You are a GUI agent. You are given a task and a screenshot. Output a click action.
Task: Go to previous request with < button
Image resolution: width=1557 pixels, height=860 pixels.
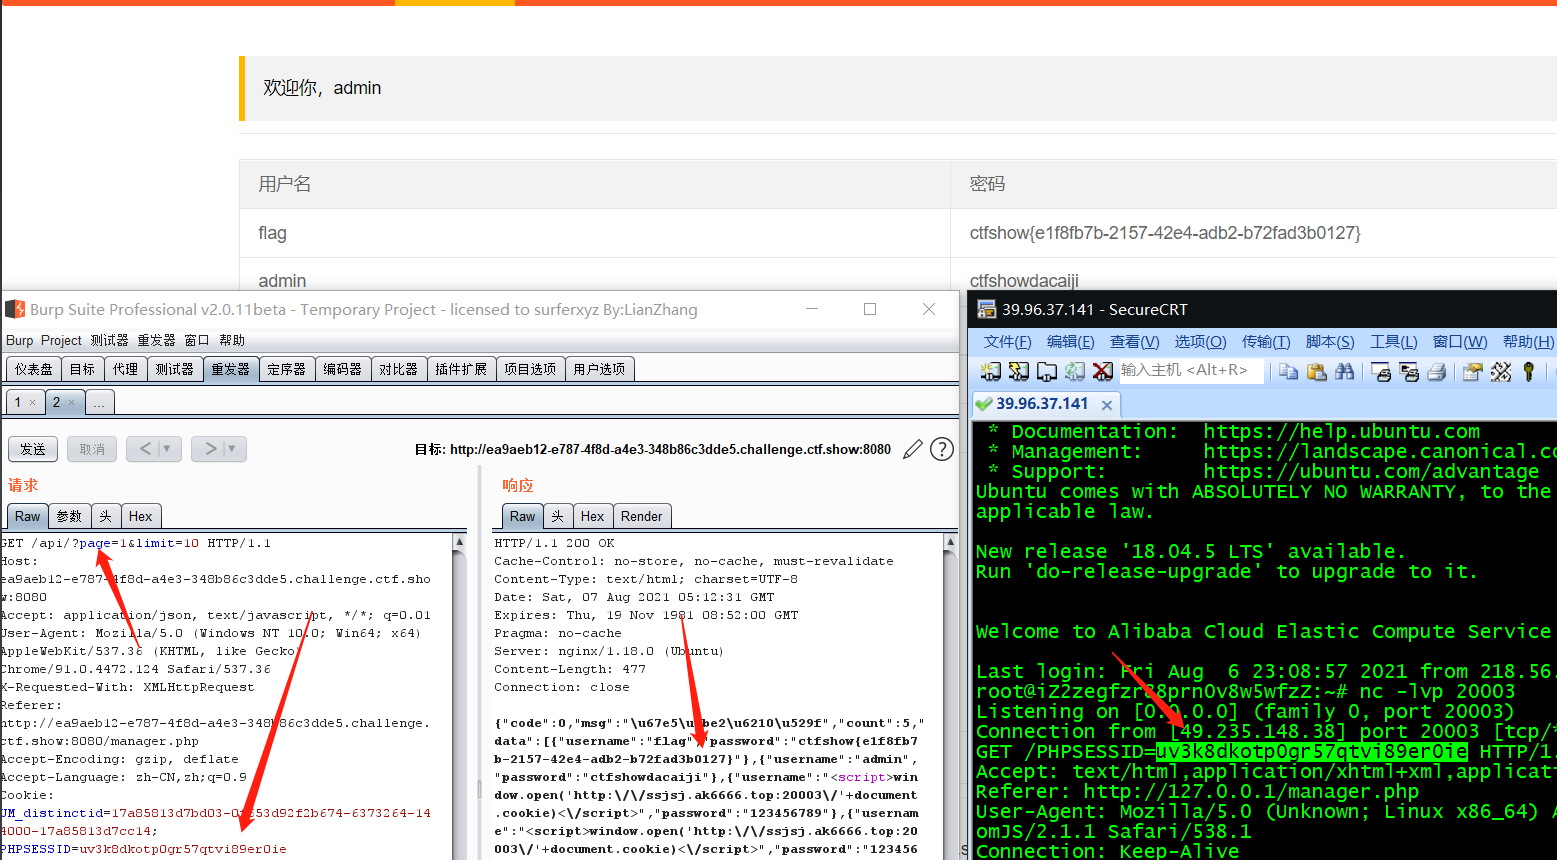point(144,449)
